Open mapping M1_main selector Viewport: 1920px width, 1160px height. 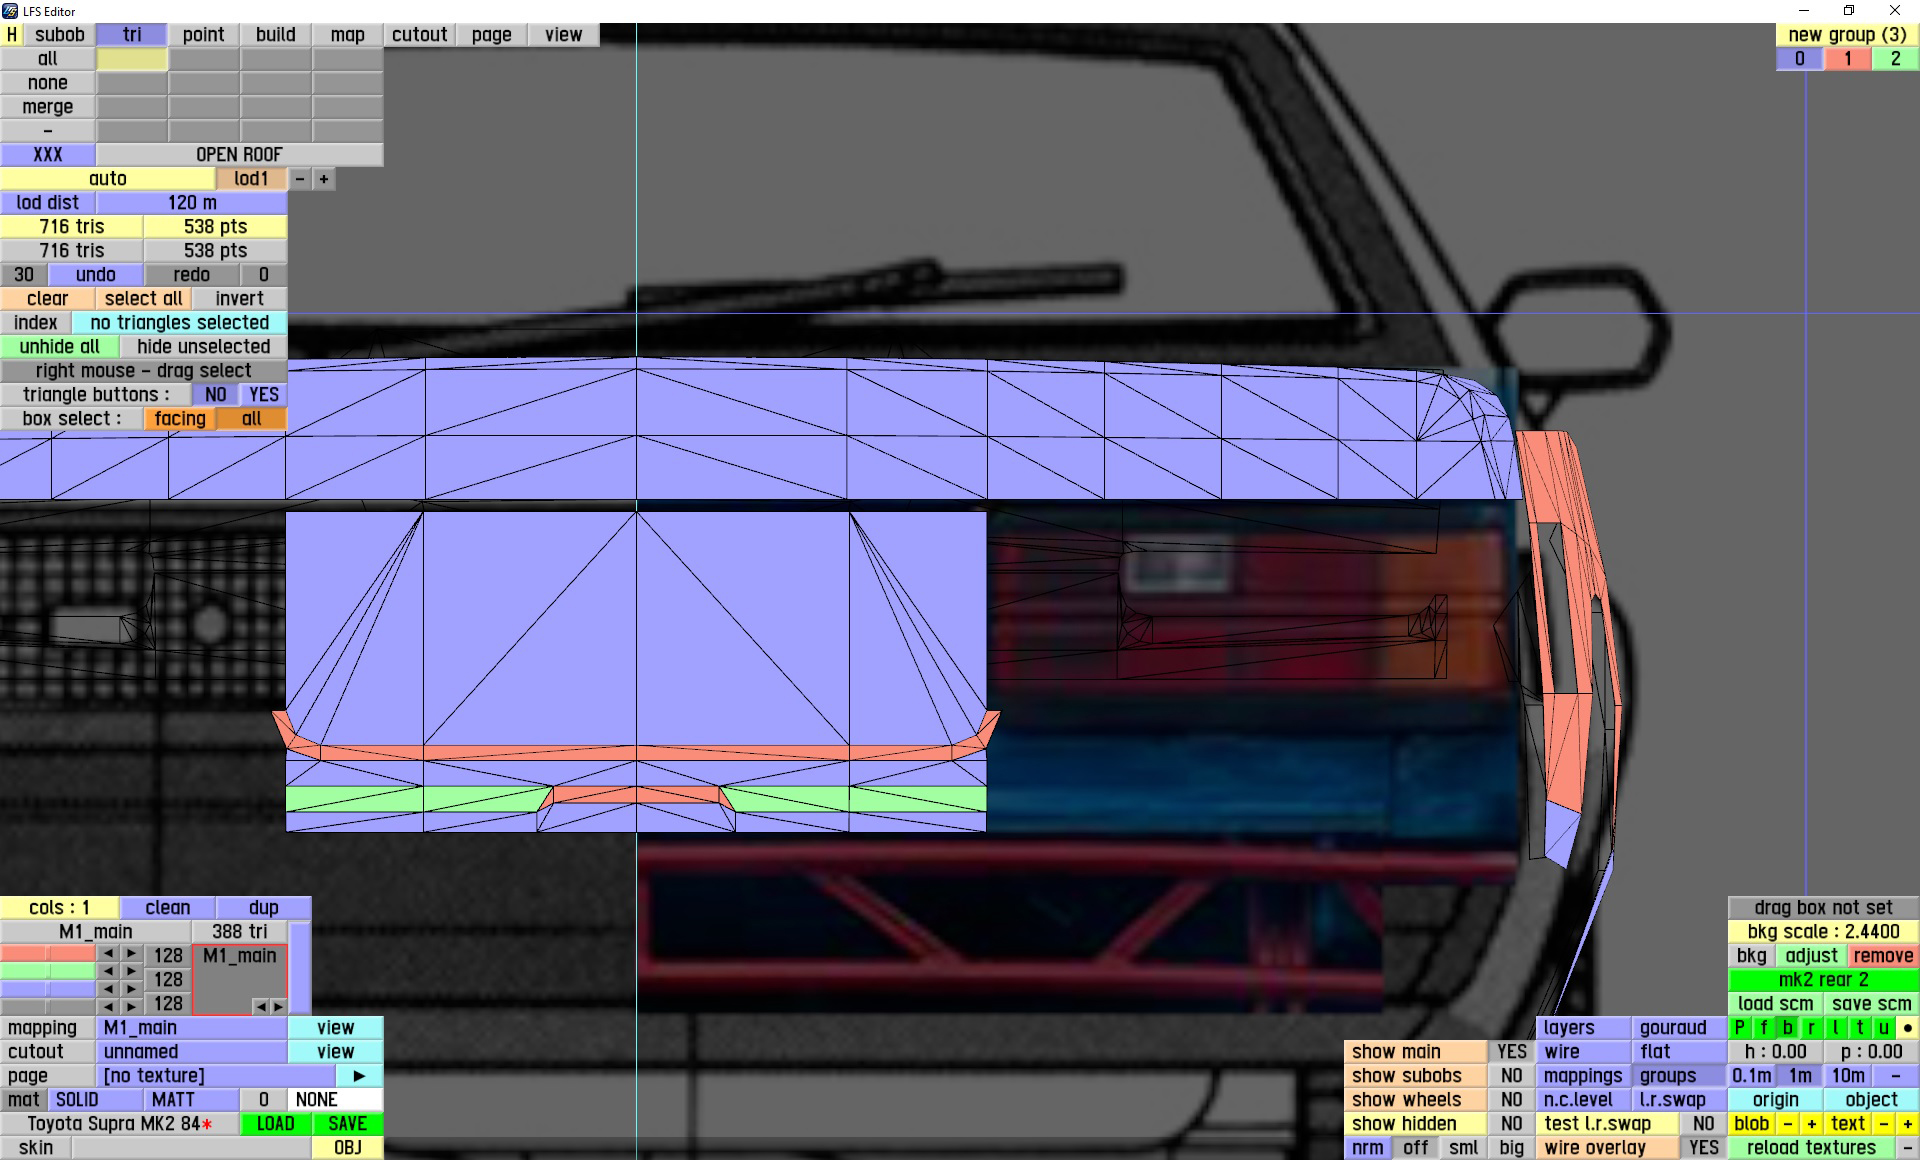coord(191,1027)
